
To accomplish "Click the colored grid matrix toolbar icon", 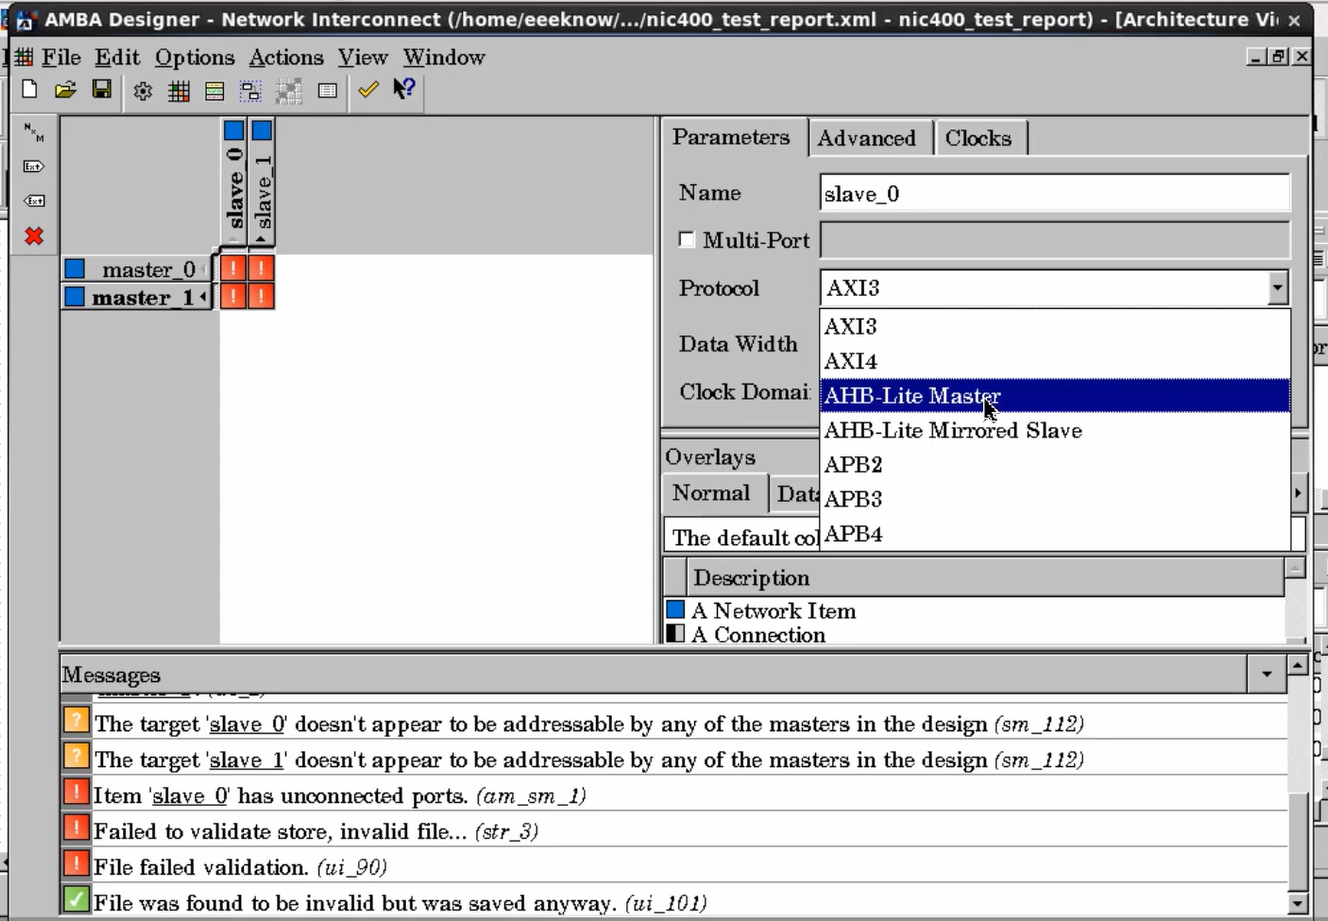I will click(x=179, y=91).
